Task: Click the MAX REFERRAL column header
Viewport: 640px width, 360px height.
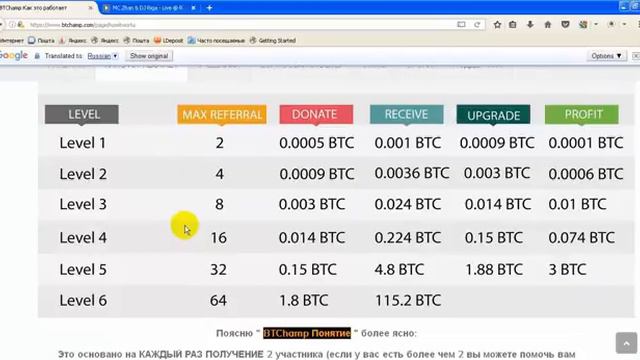Action: pos(222,115)
